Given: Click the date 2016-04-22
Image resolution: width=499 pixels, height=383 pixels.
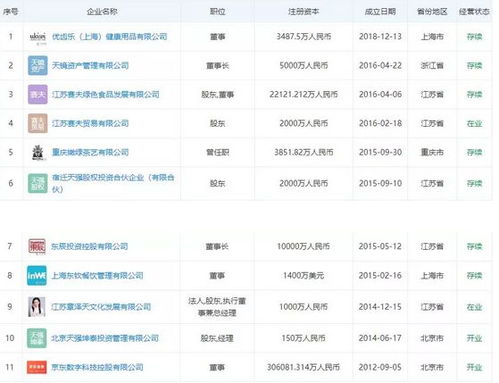Looking at the screenshot, I should [380, 66].
